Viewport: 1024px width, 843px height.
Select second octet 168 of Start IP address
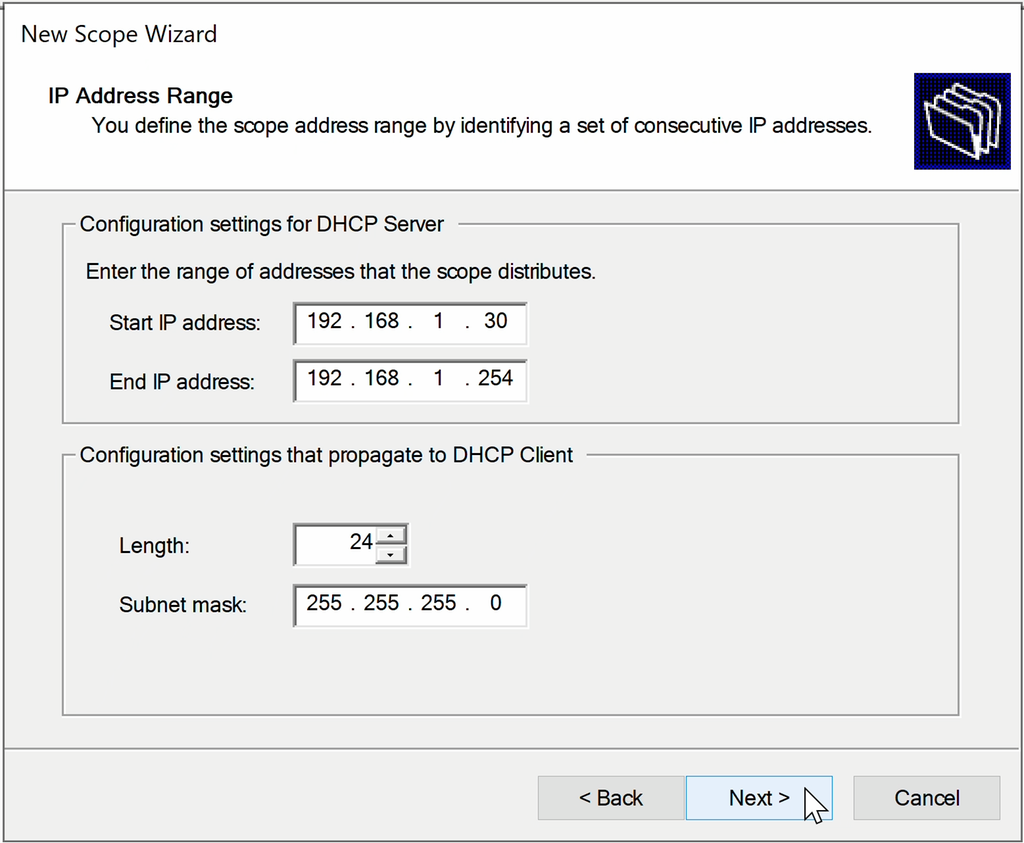click(x=381, y=321)
